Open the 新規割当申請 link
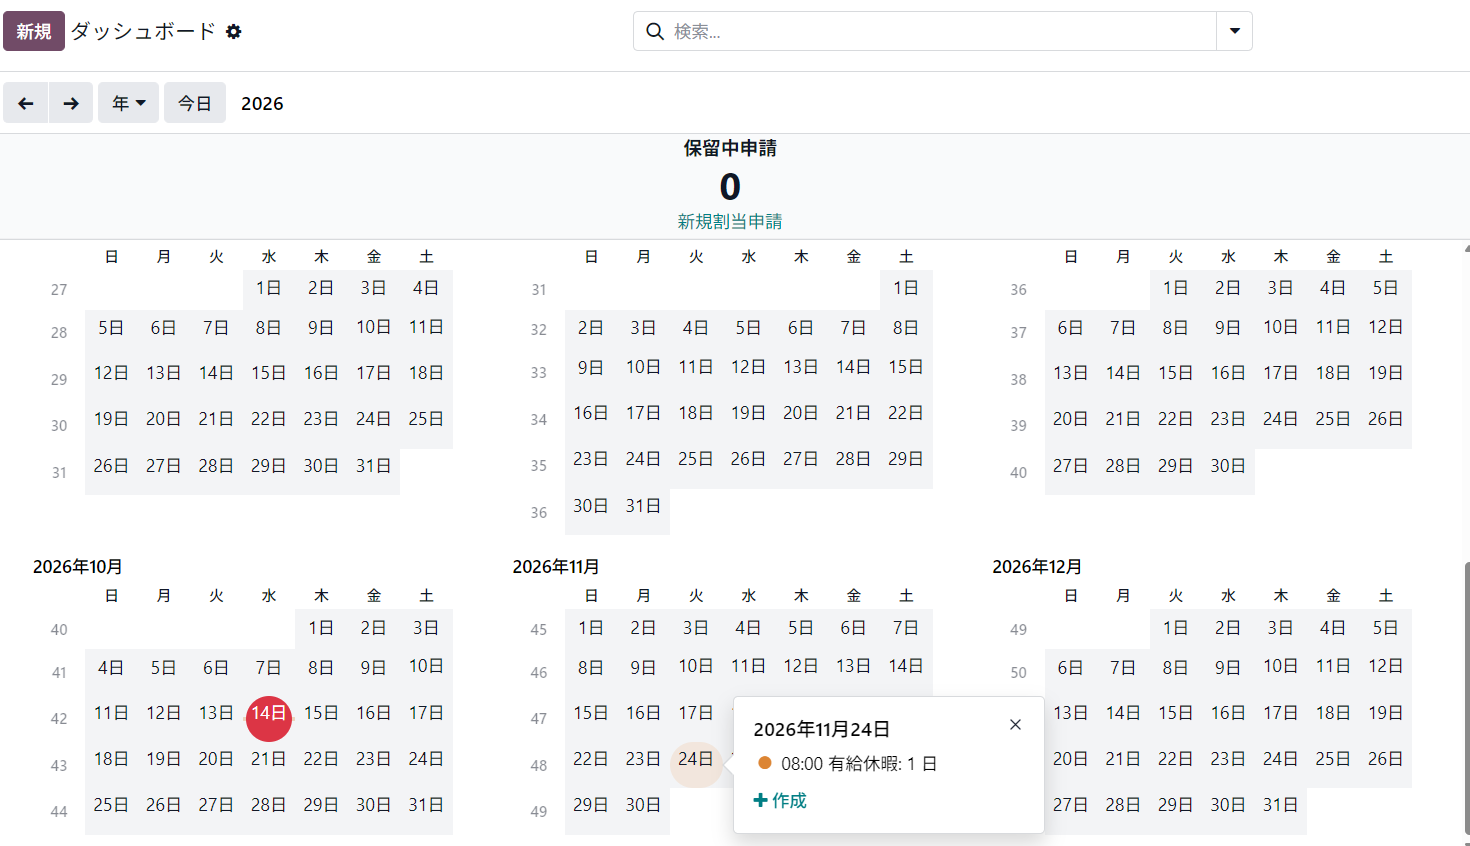This screenshot has height=846, width=1470. tap(730, 221)
